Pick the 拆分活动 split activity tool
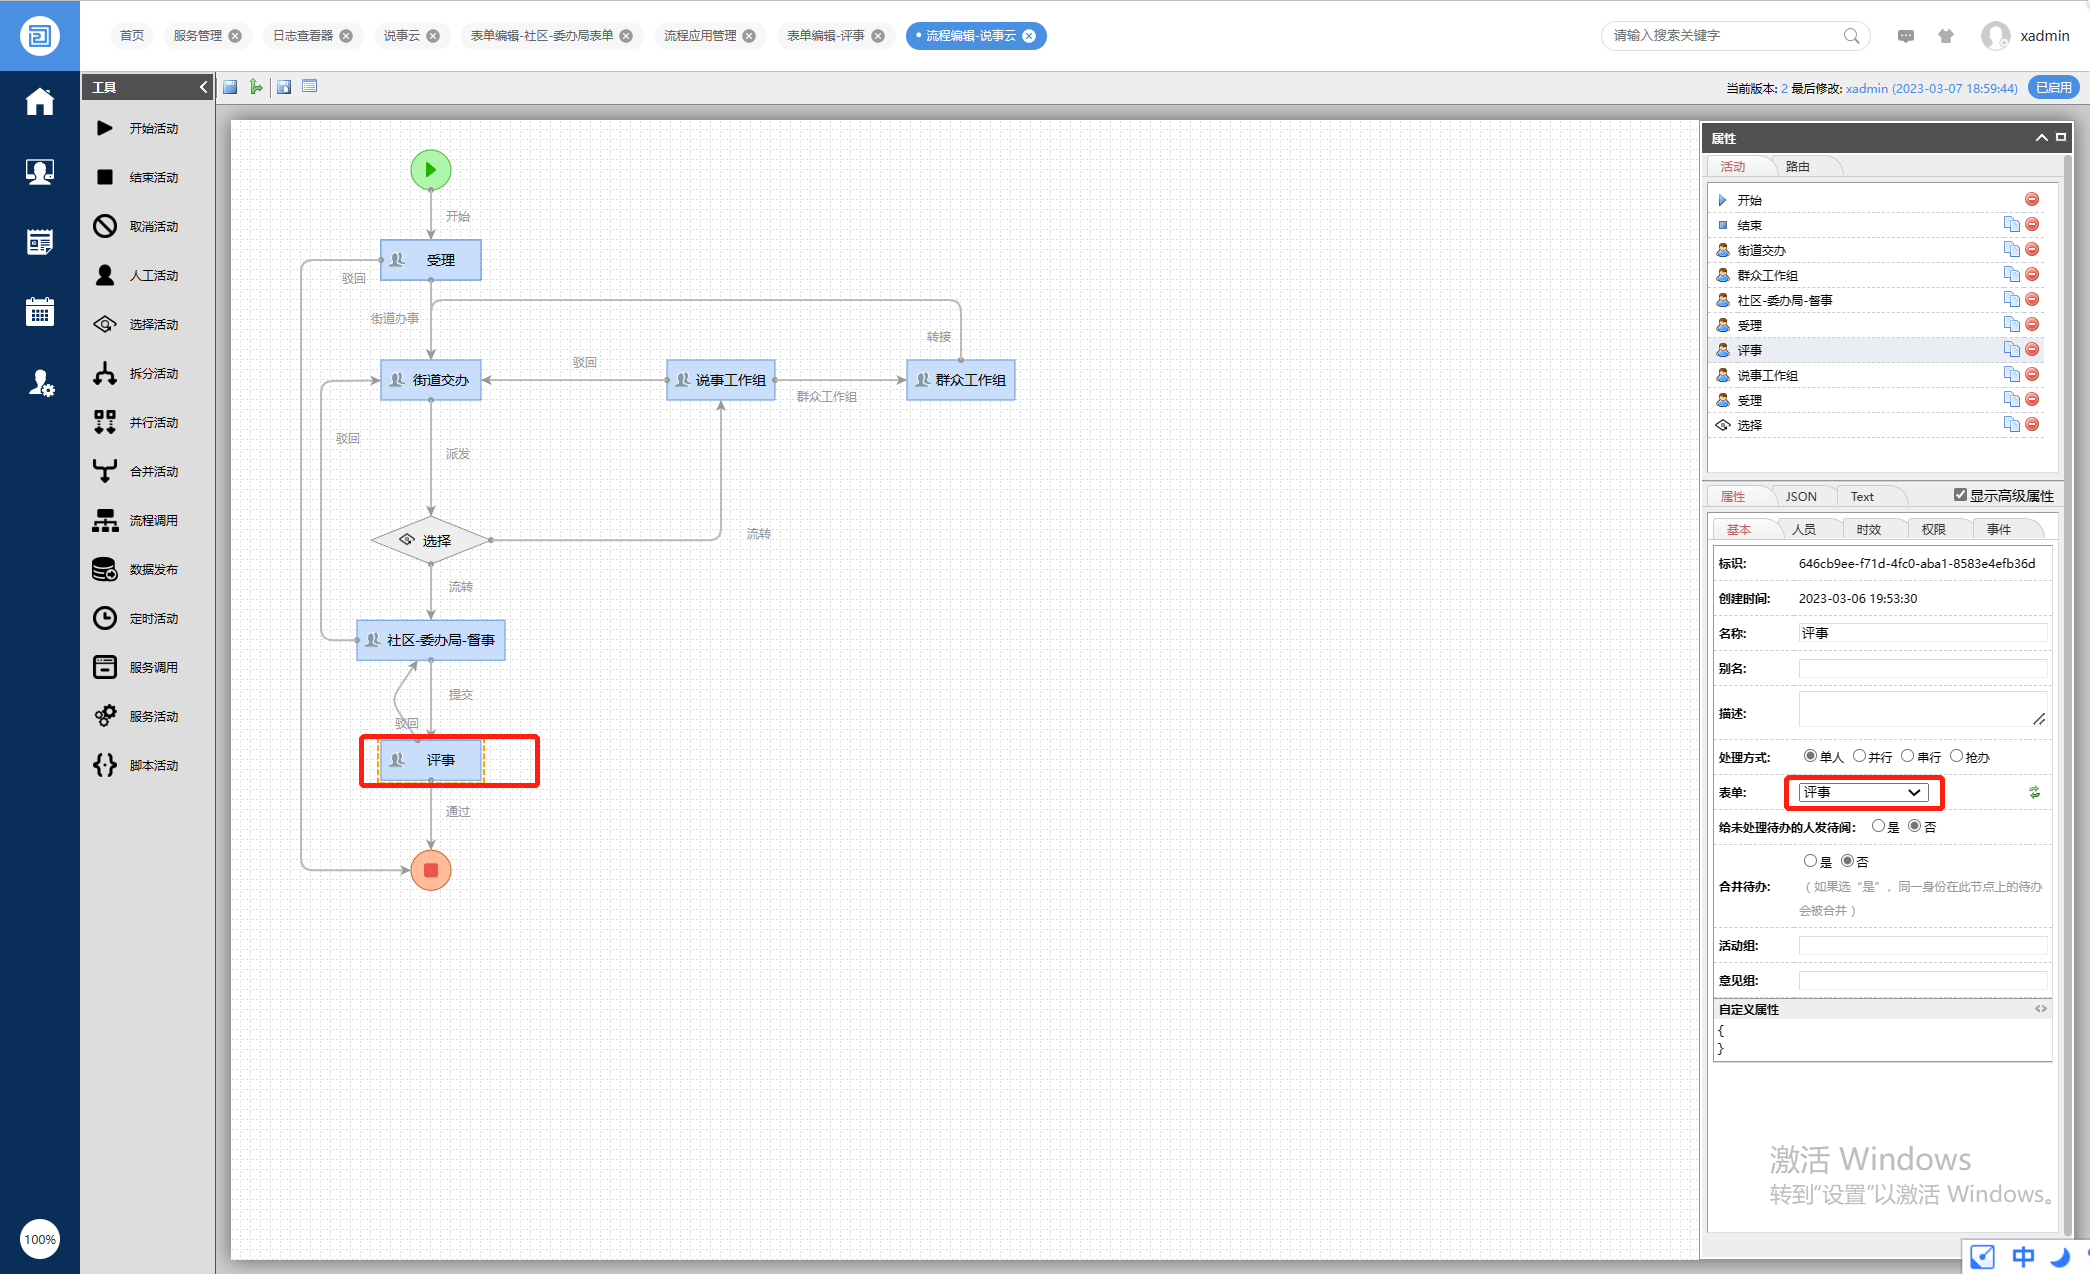The width and height of the screenshot is (2090, 1274). point(105,373)
